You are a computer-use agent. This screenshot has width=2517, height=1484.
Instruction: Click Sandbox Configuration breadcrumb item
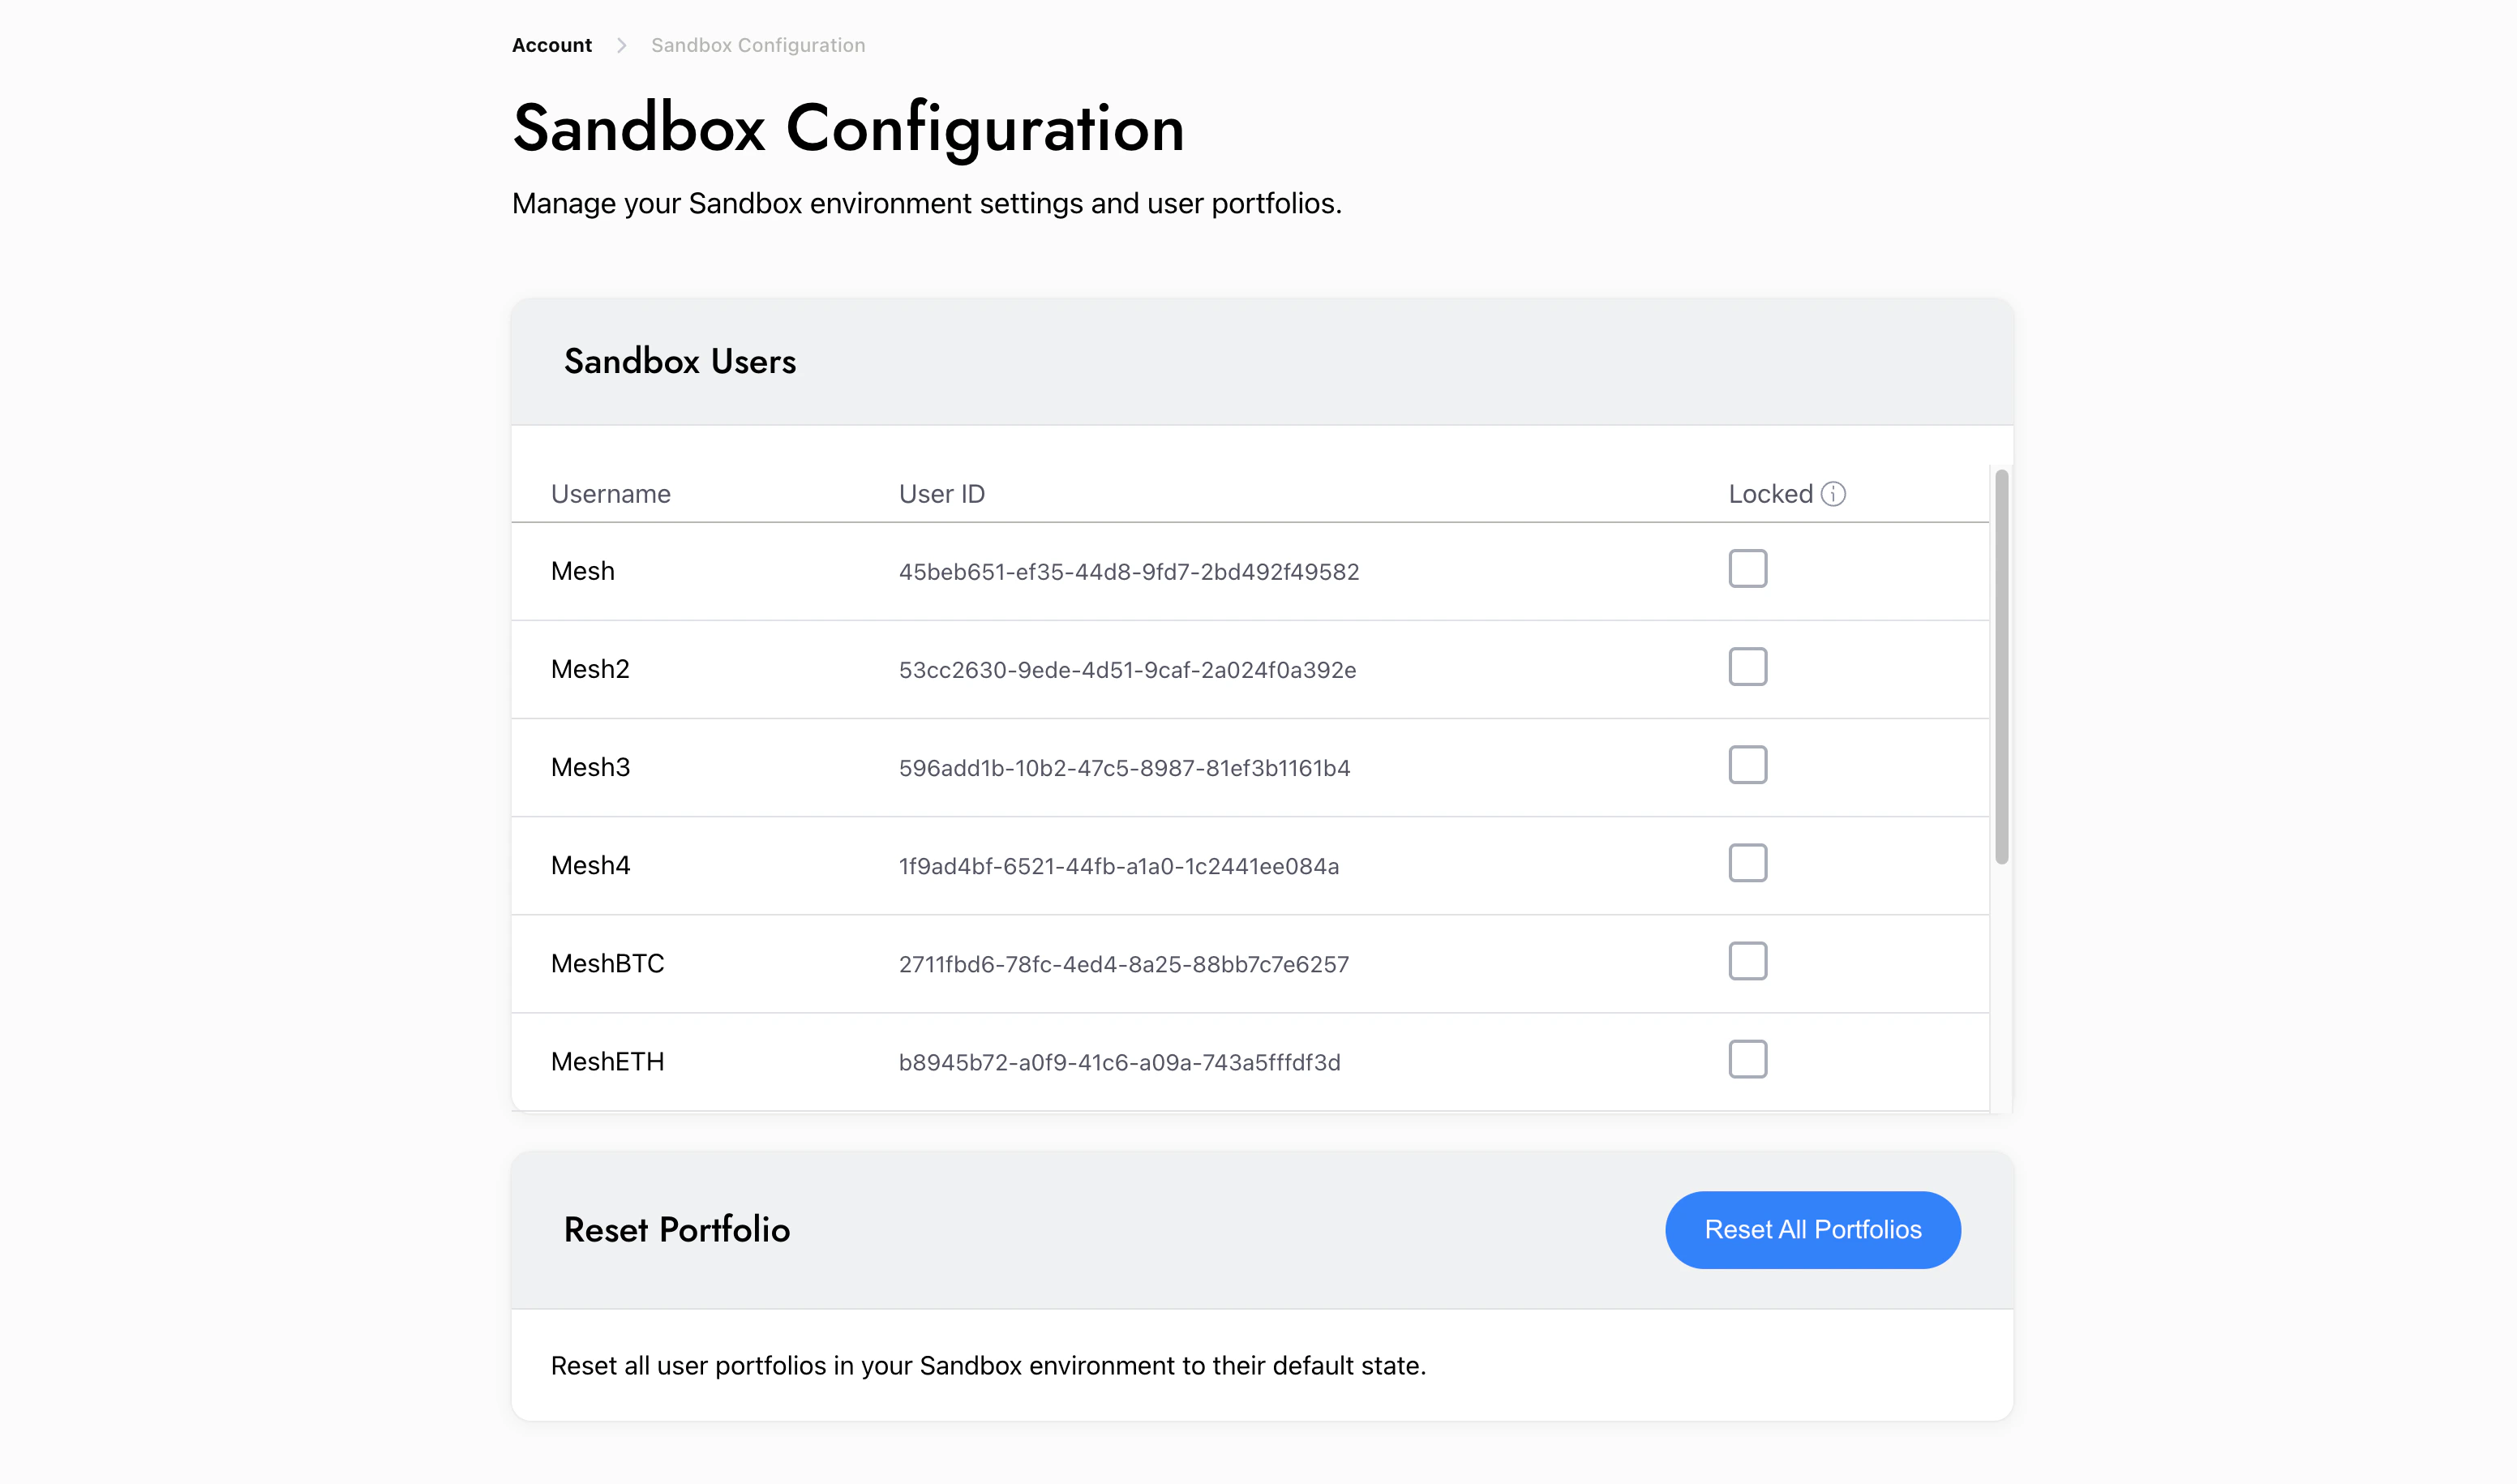tap(757, 46)
